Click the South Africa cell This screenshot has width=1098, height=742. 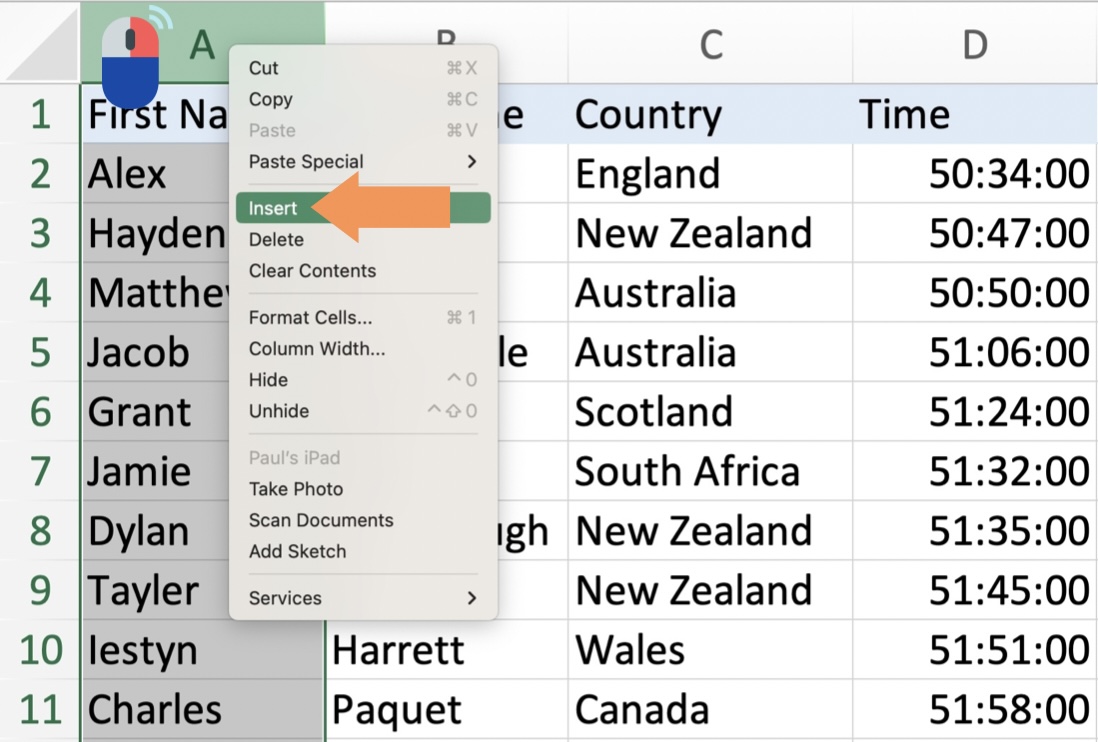tap(711, 471)
